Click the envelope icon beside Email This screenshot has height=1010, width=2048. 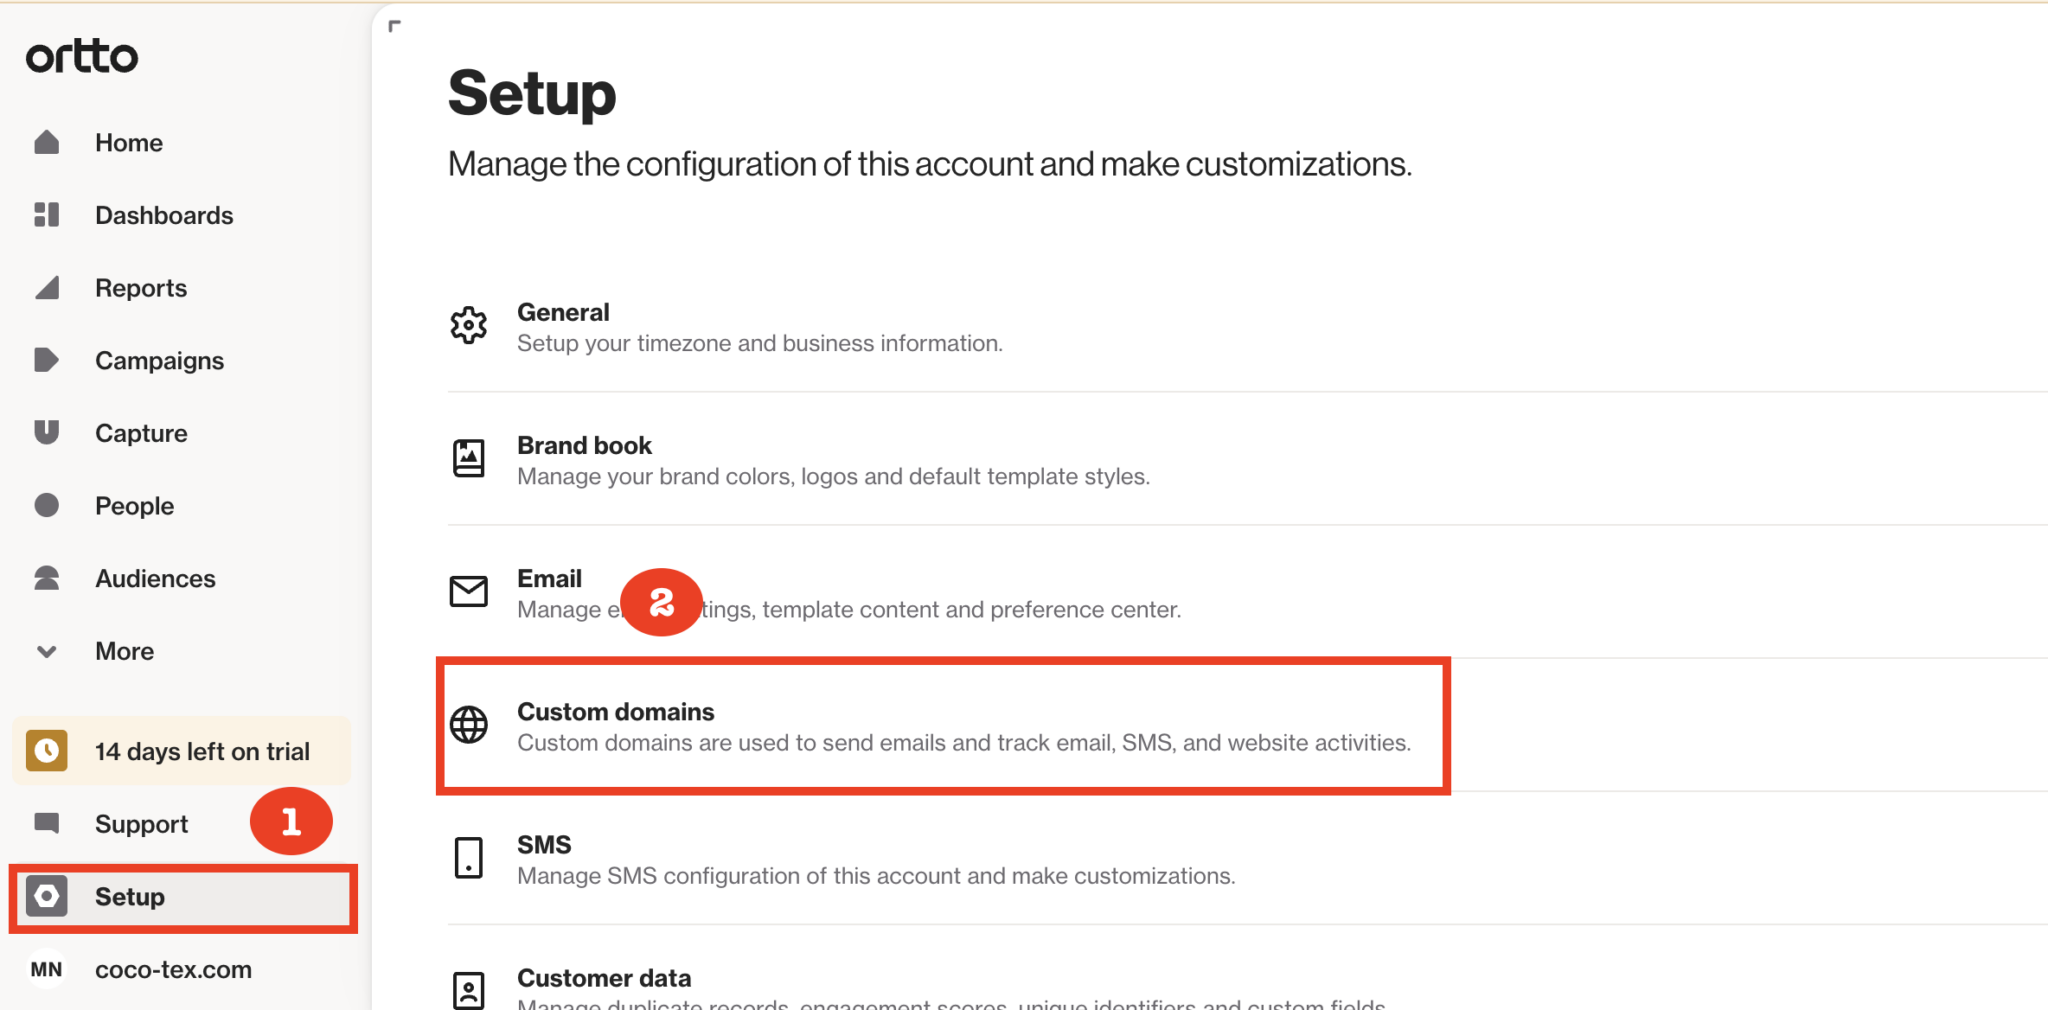469,591
